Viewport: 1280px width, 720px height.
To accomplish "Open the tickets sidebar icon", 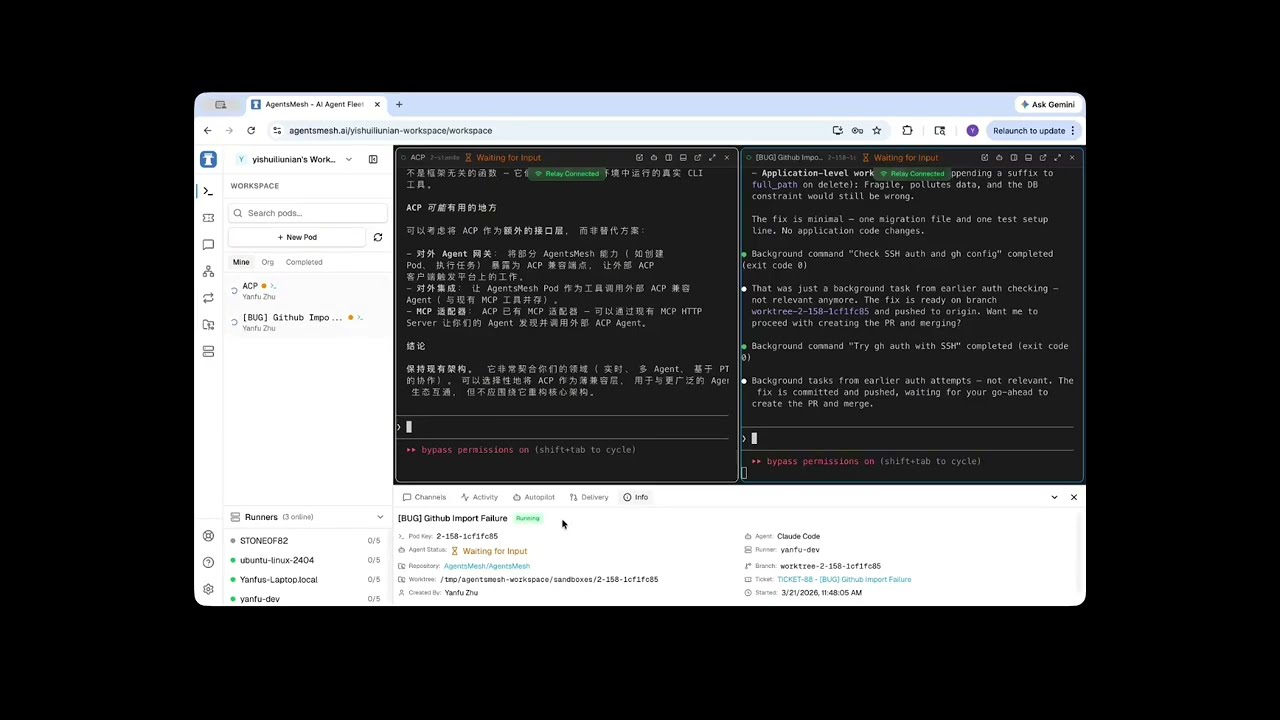I will (x=208, y=218).
